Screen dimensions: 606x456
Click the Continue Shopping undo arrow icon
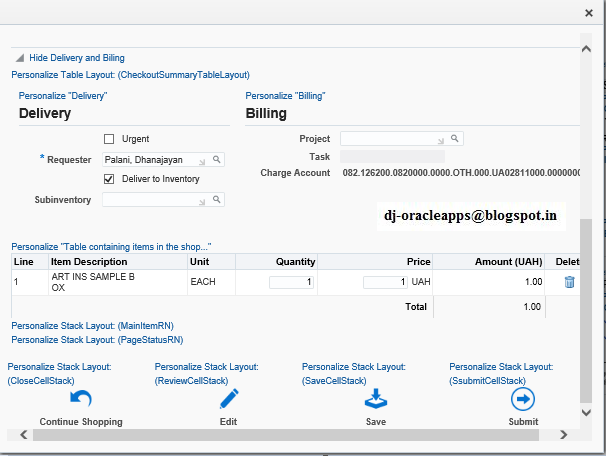(81, 399)
